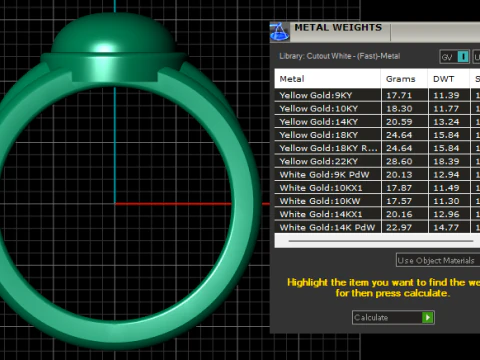Image resolution: width=480 pixels, height=360 pixels.
Task: Click the 17.57 grams value
Action: click(399, 201)
